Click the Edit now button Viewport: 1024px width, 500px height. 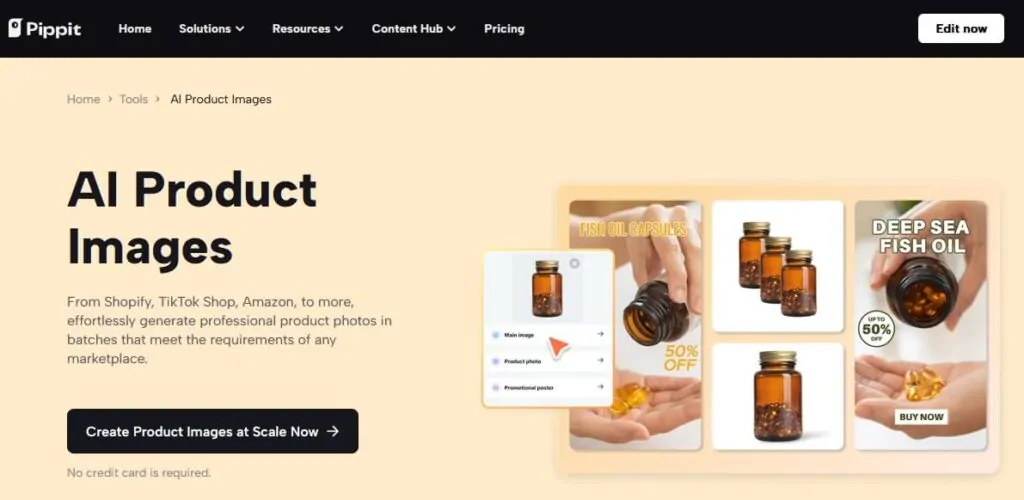[x=961, y=29]
